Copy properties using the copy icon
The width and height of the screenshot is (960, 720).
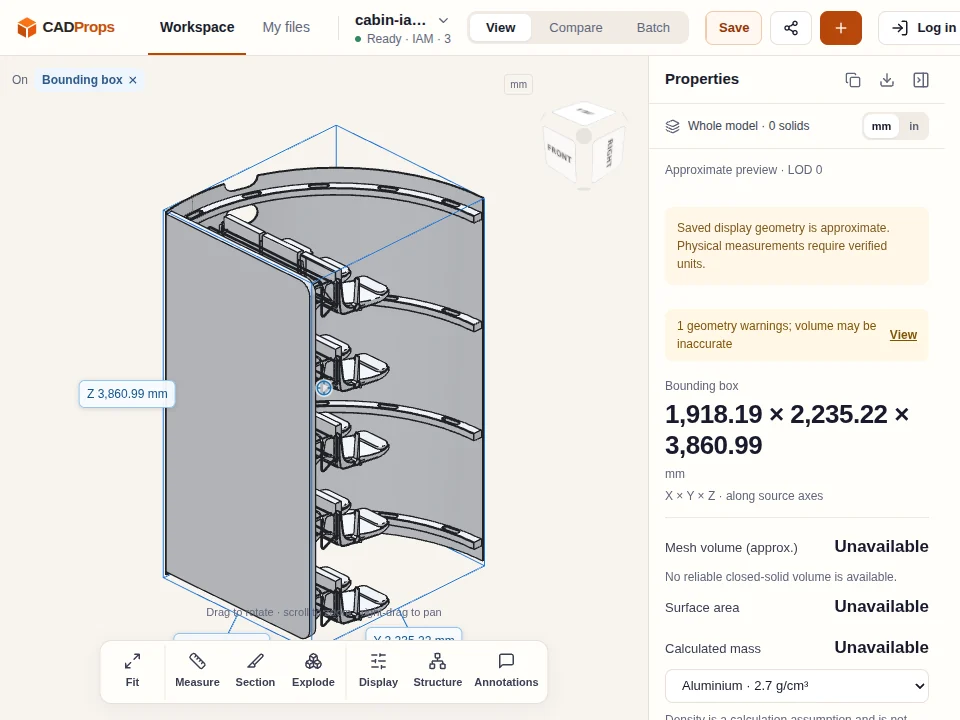pyautogui.click(x=853, y=80)
